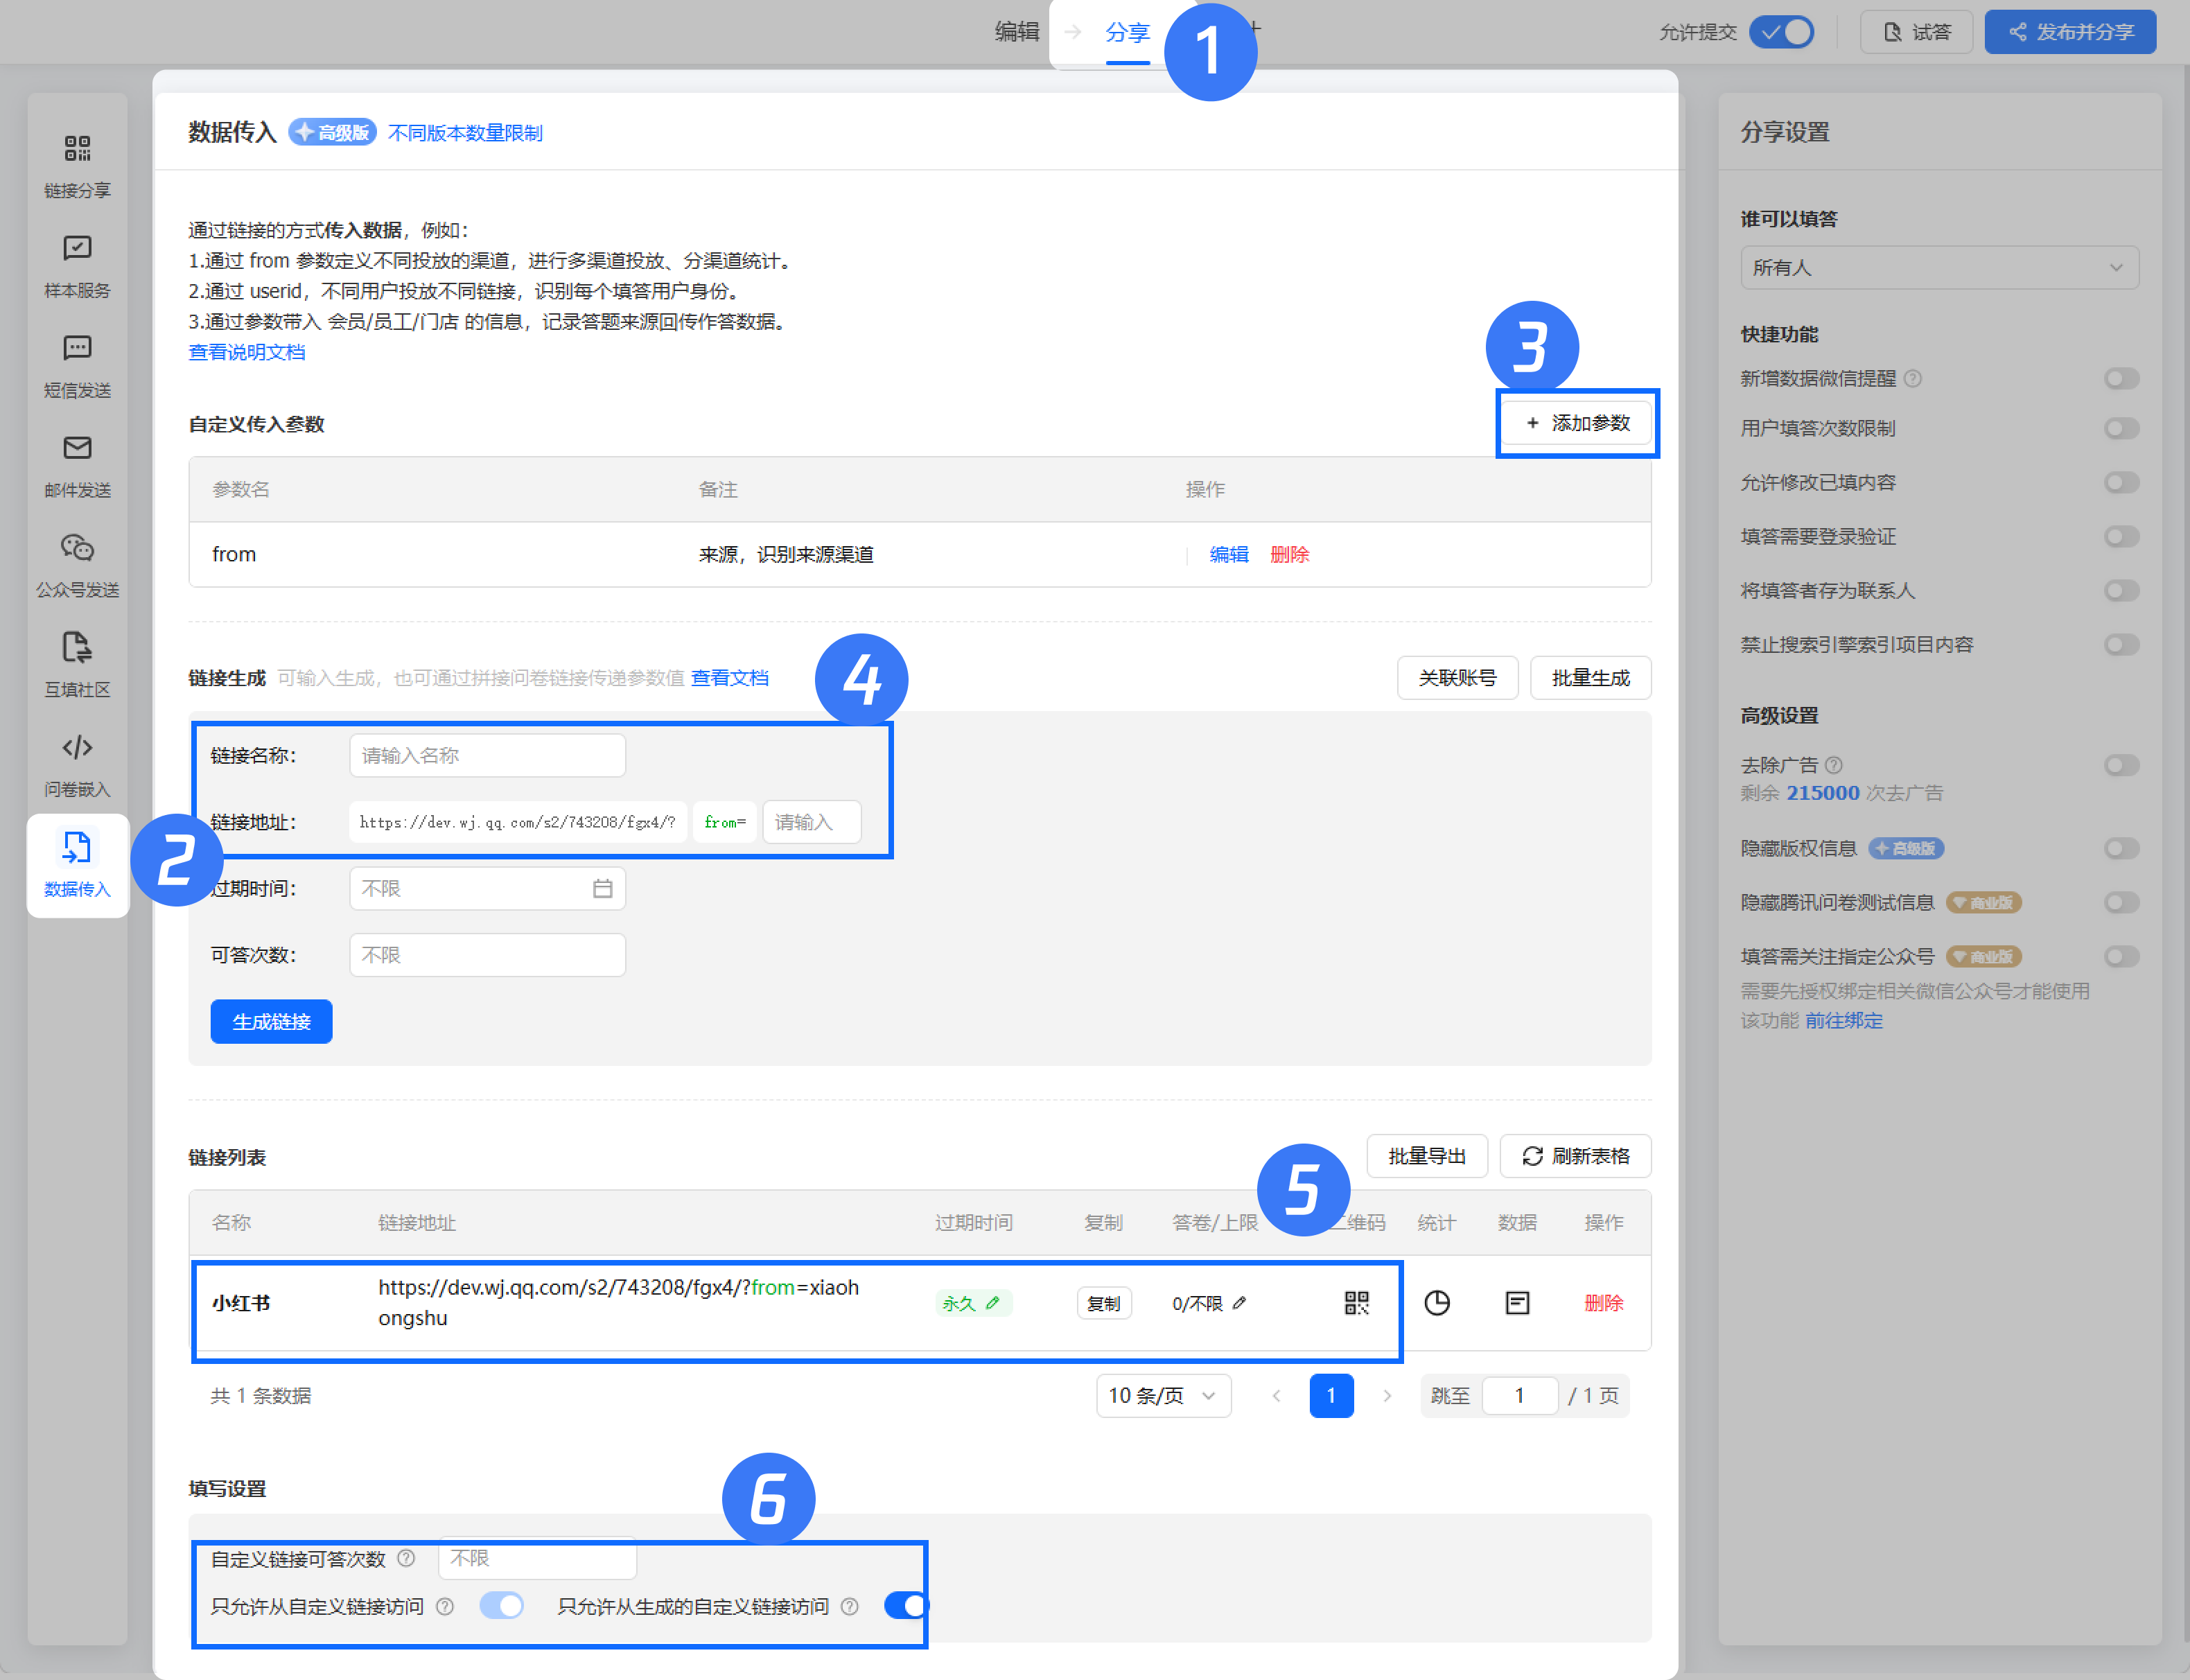Screen dimensions: 2190x1680
Task: Enable 去除广告 switch
Action: pos(2121,765)
